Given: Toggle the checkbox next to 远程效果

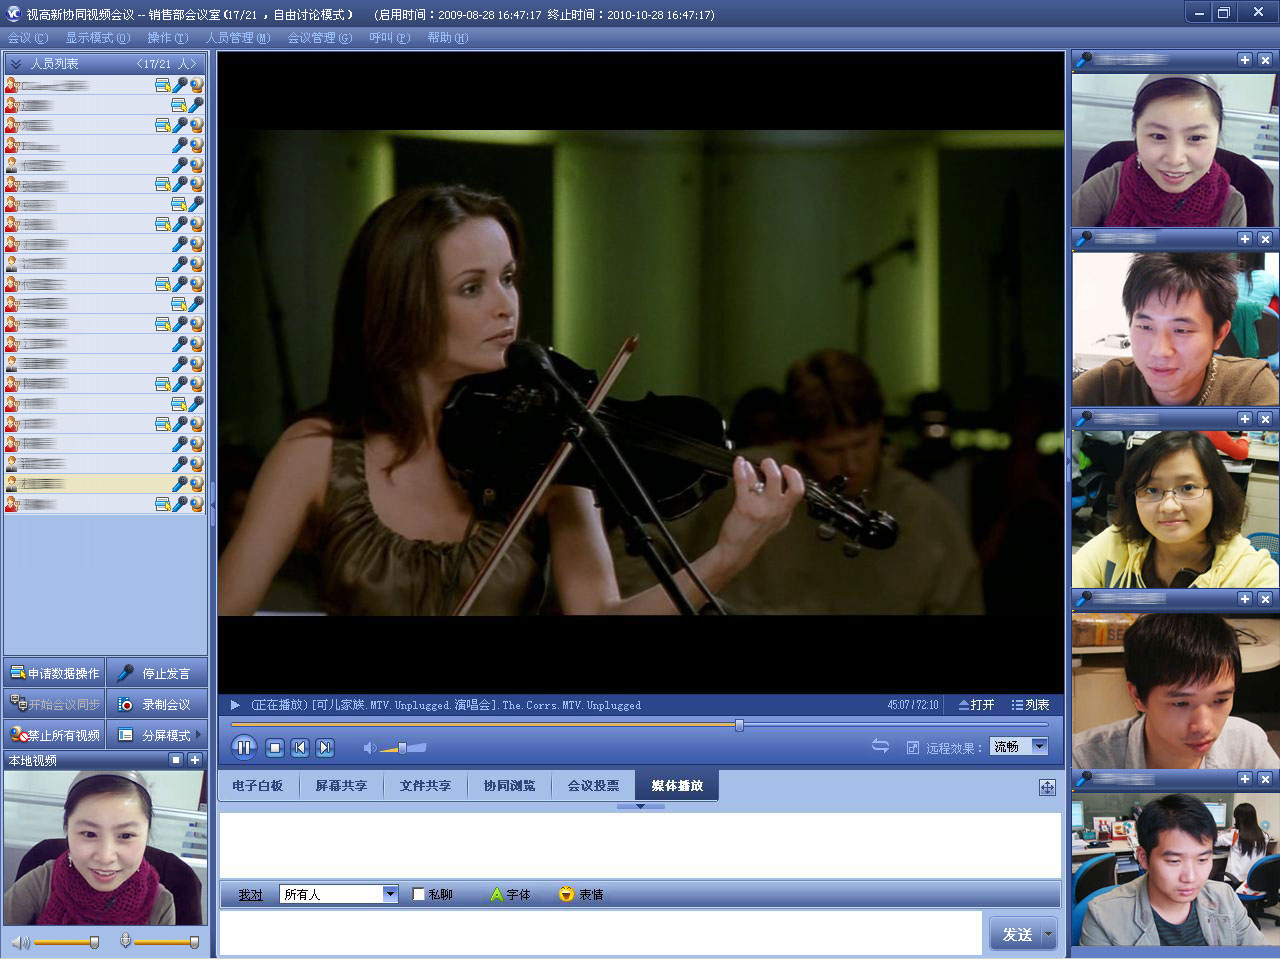Looking at the screenshot, I should [912, 747].
